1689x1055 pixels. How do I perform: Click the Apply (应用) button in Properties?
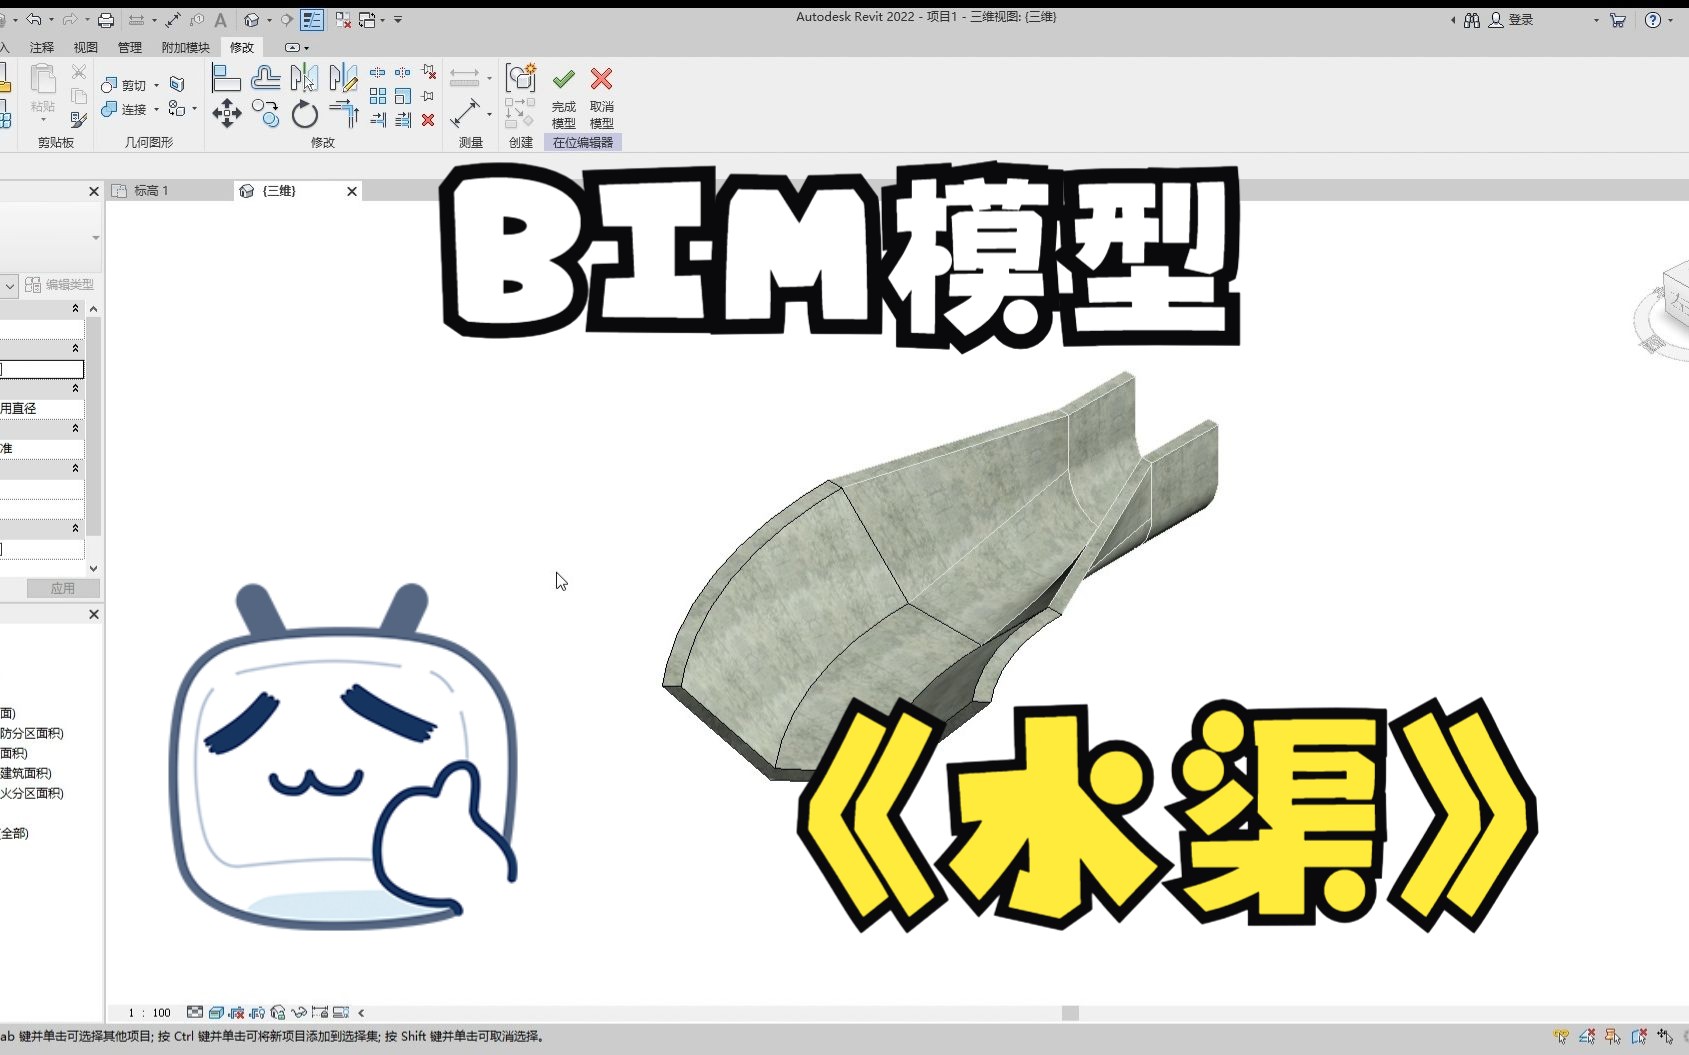point(63,588)
